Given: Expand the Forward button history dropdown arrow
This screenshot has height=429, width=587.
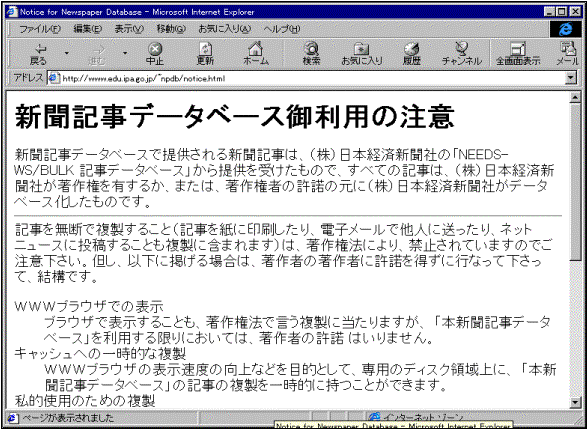Looking at the screenshot, I should click(x=125, y=54).
